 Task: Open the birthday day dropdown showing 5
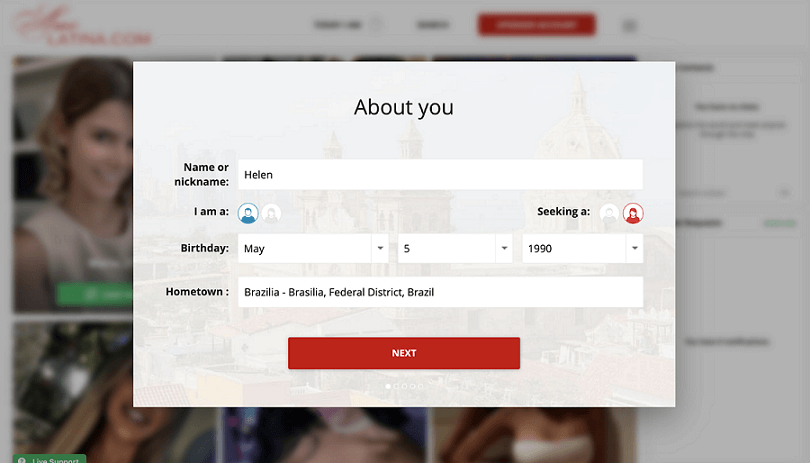(x=455, y=249)
